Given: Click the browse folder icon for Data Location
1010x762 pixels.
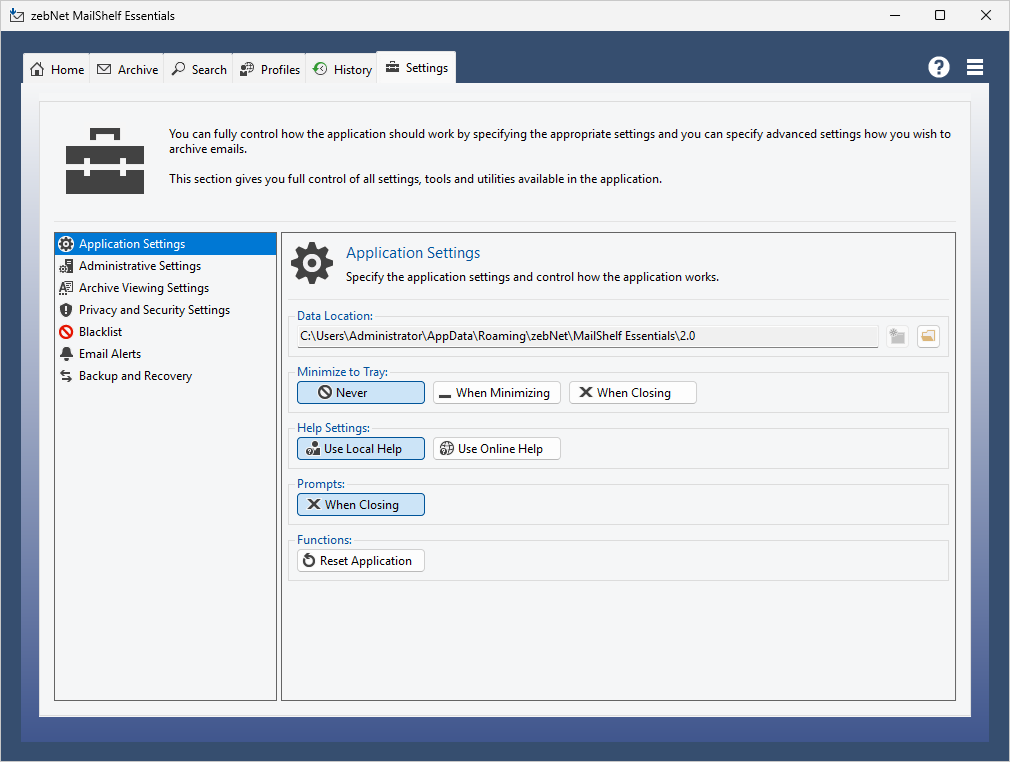Looking at the screenshot, I should (x=928, y=337).
